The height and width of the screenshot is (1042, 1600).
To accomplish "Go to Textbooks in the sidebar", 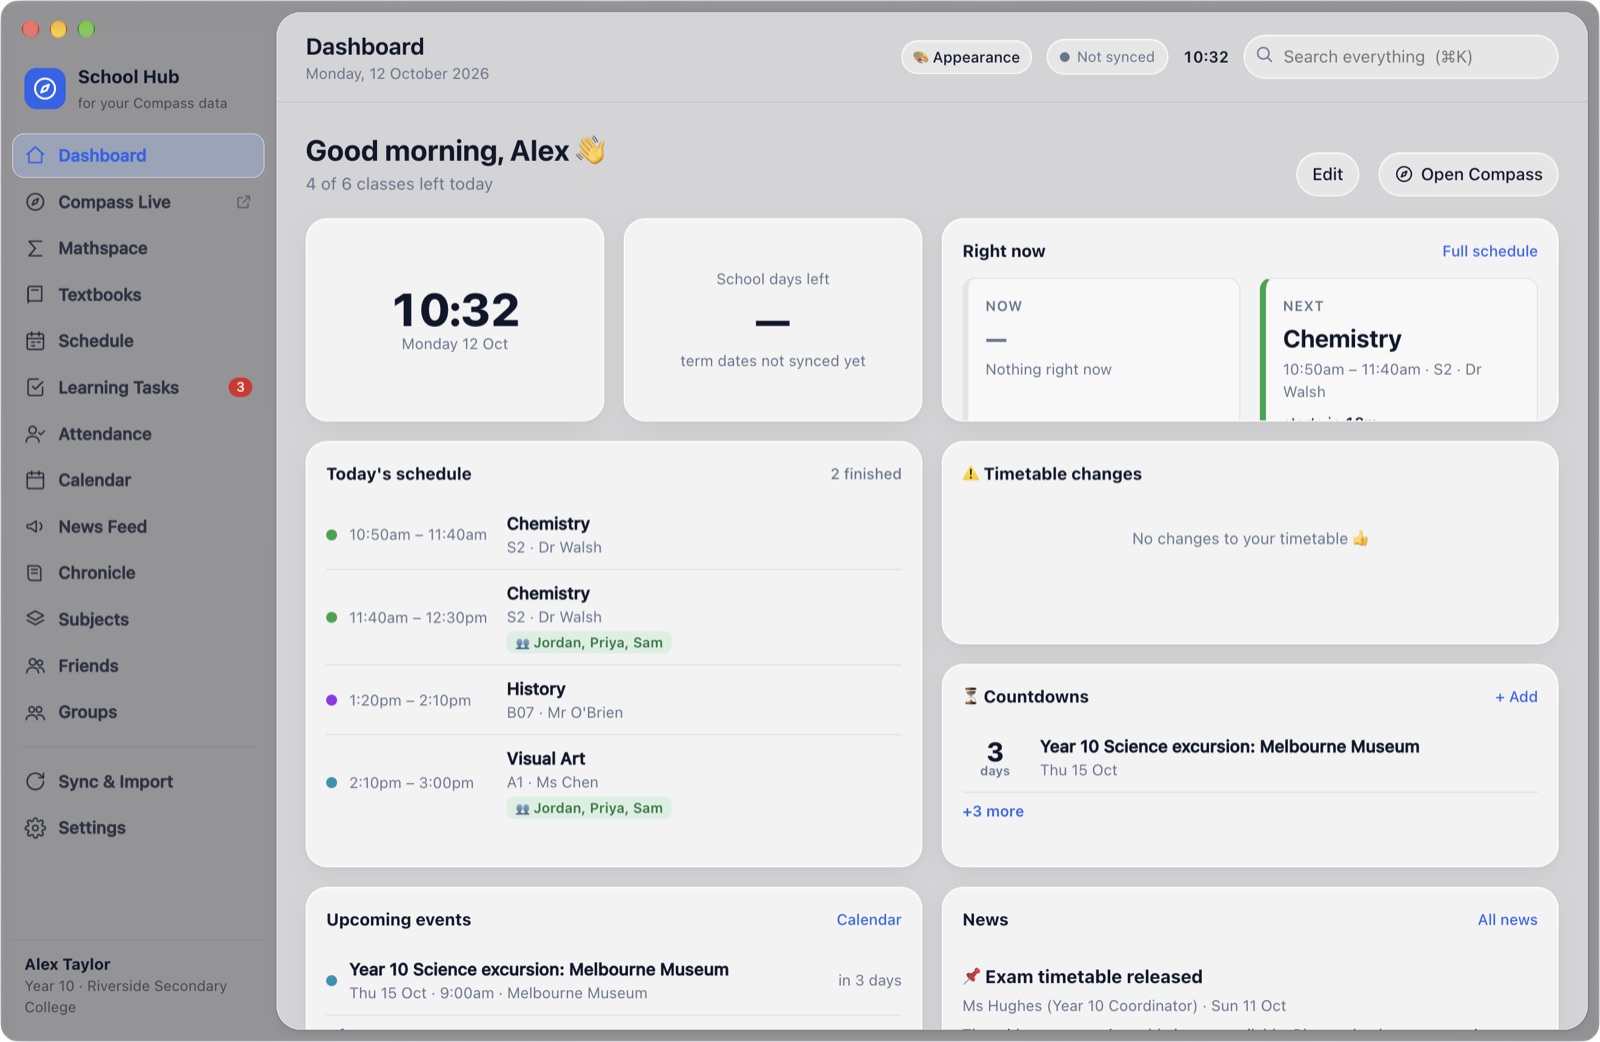I will (138, 295).
